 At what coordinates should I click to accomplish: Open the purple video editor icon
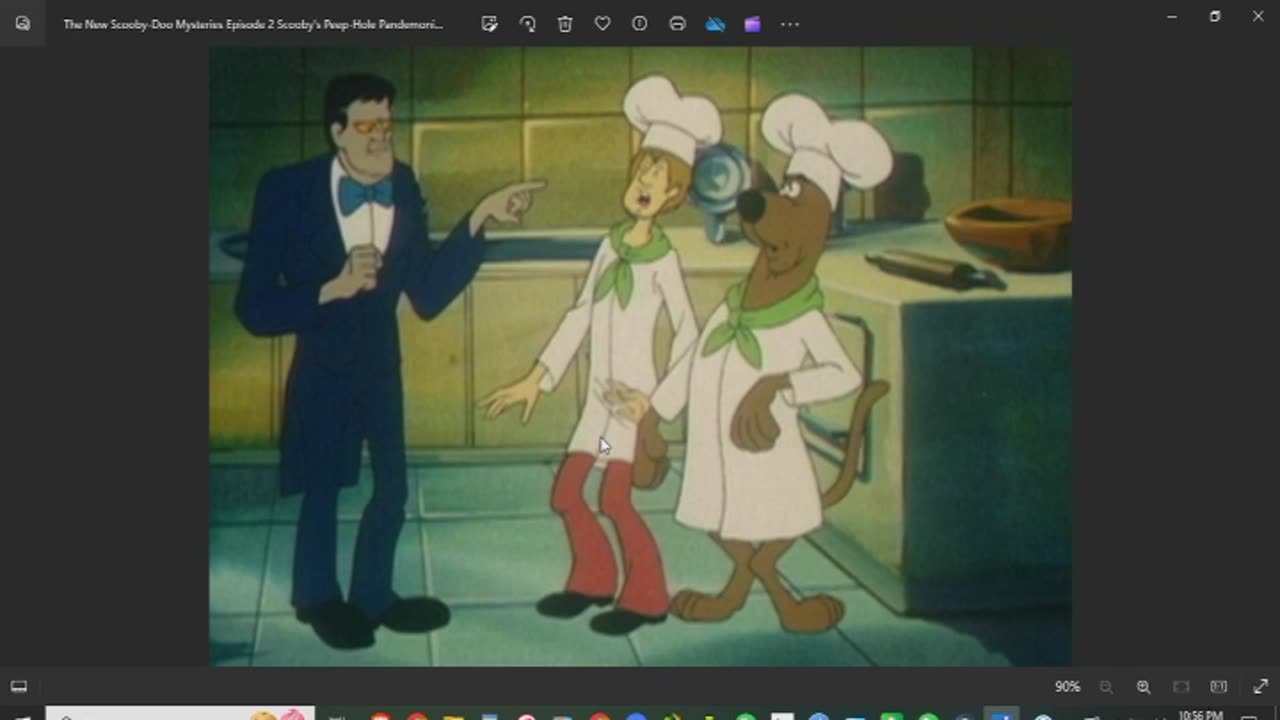(752, 24)
